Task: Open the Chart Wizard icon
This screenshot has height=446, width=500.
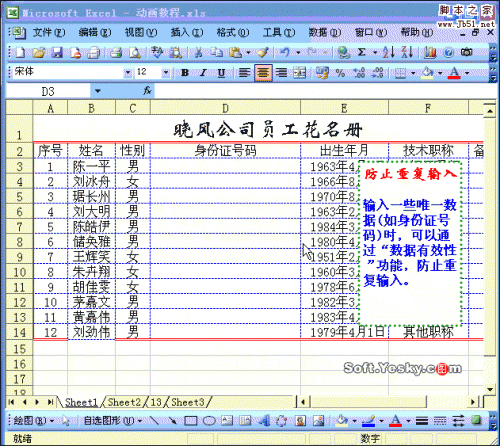Action: point(430,52)
